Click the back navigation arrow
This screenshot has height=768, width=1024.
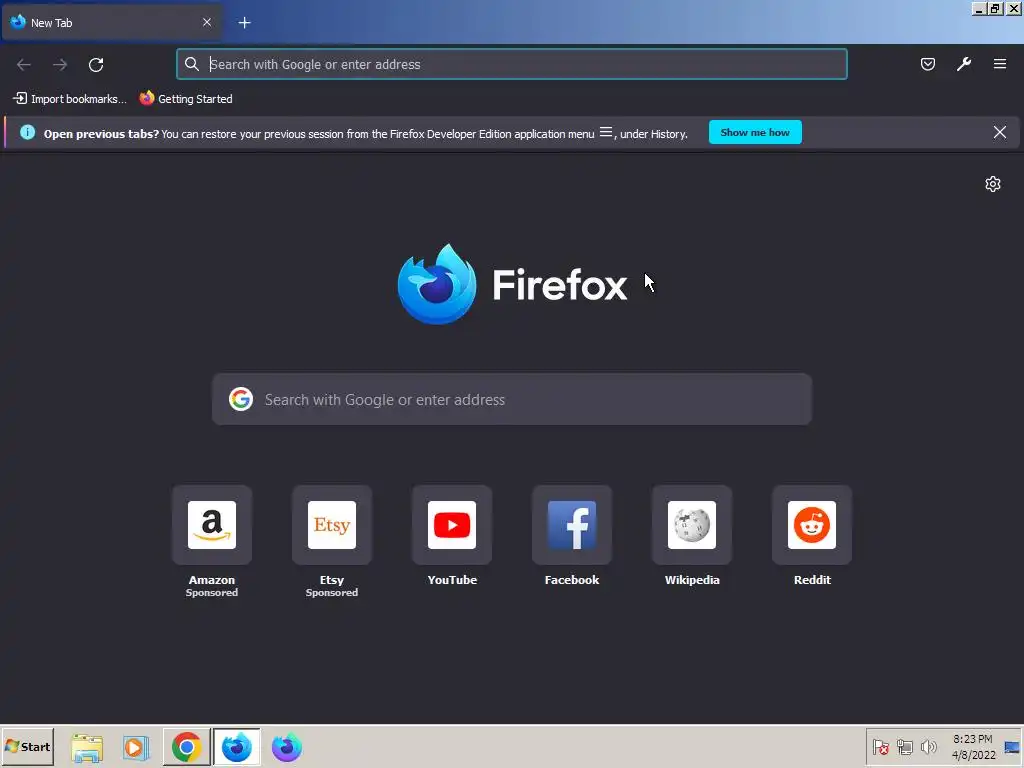coord(24,65)
